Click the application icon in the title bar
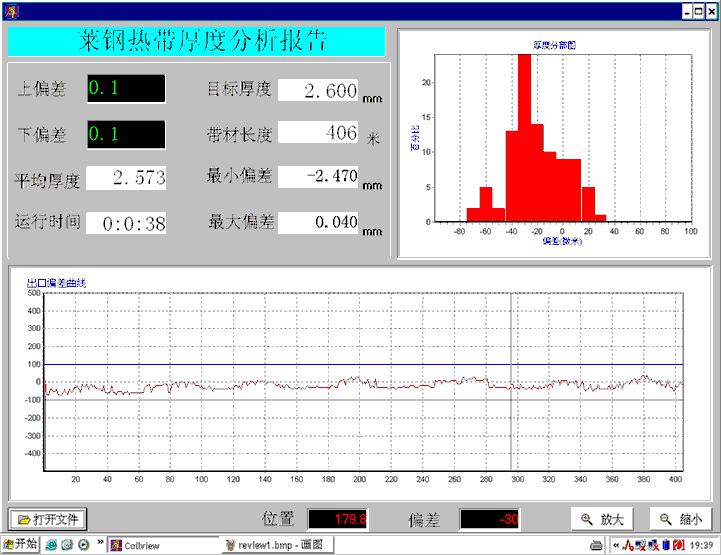 (12, 11)
